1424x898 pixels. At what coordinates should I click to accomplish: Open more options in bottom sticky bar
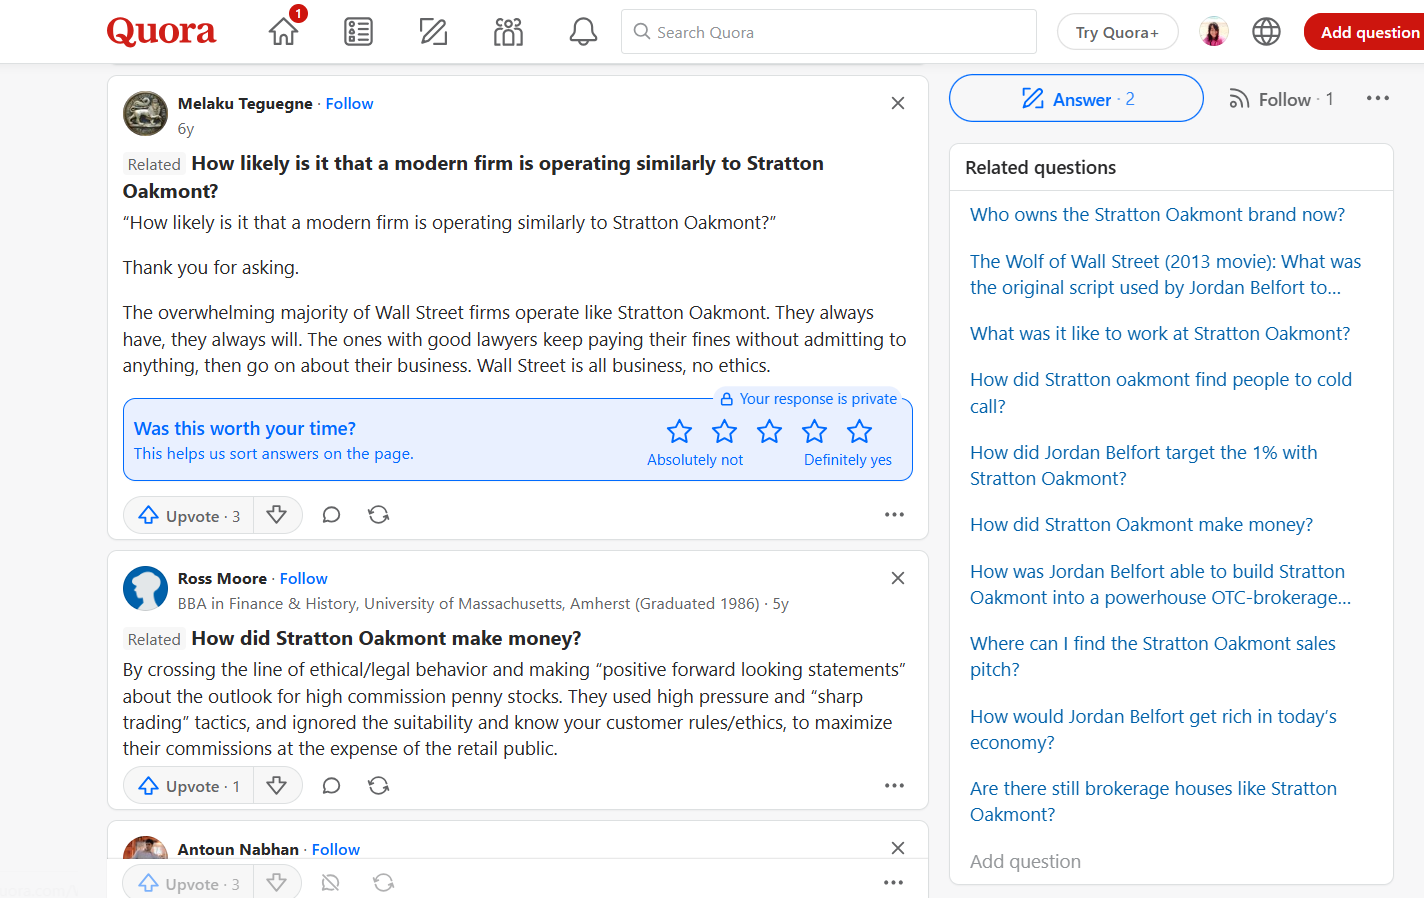click(894, 883)
